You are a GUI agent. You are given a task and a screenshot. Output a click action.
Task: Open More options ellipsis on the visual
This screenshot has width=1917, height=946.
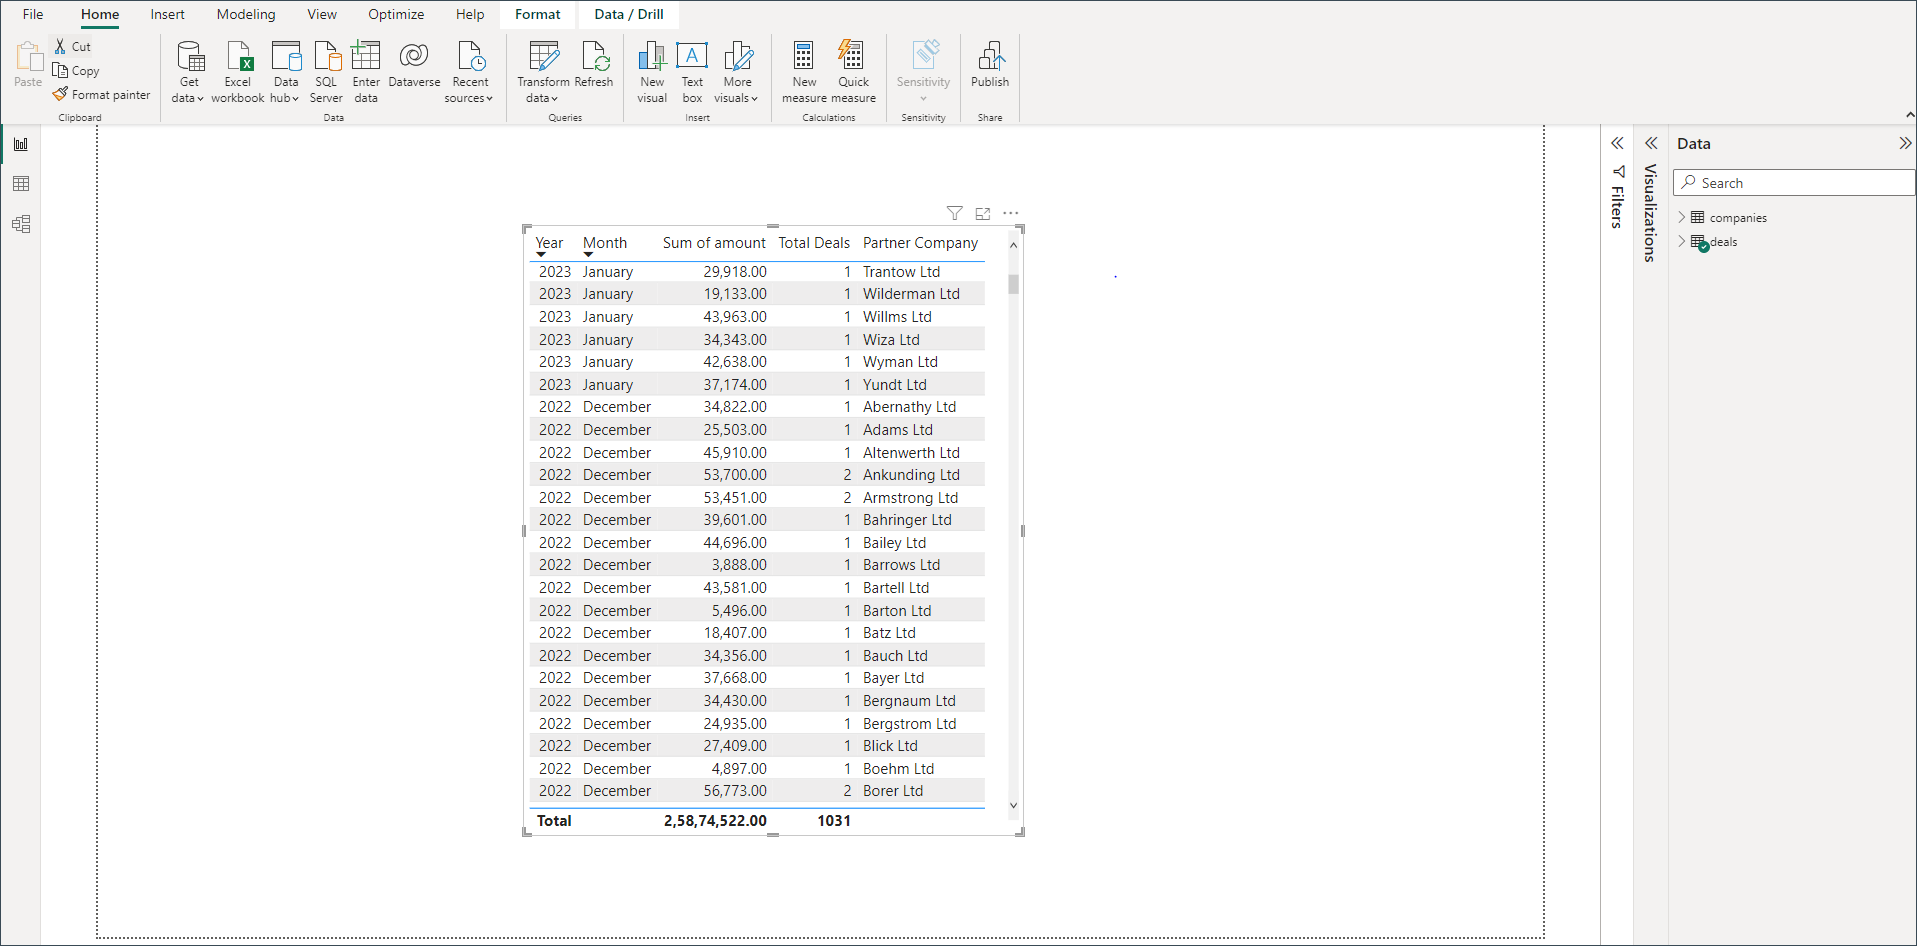pyautogui.click(x=1011, y=213)
